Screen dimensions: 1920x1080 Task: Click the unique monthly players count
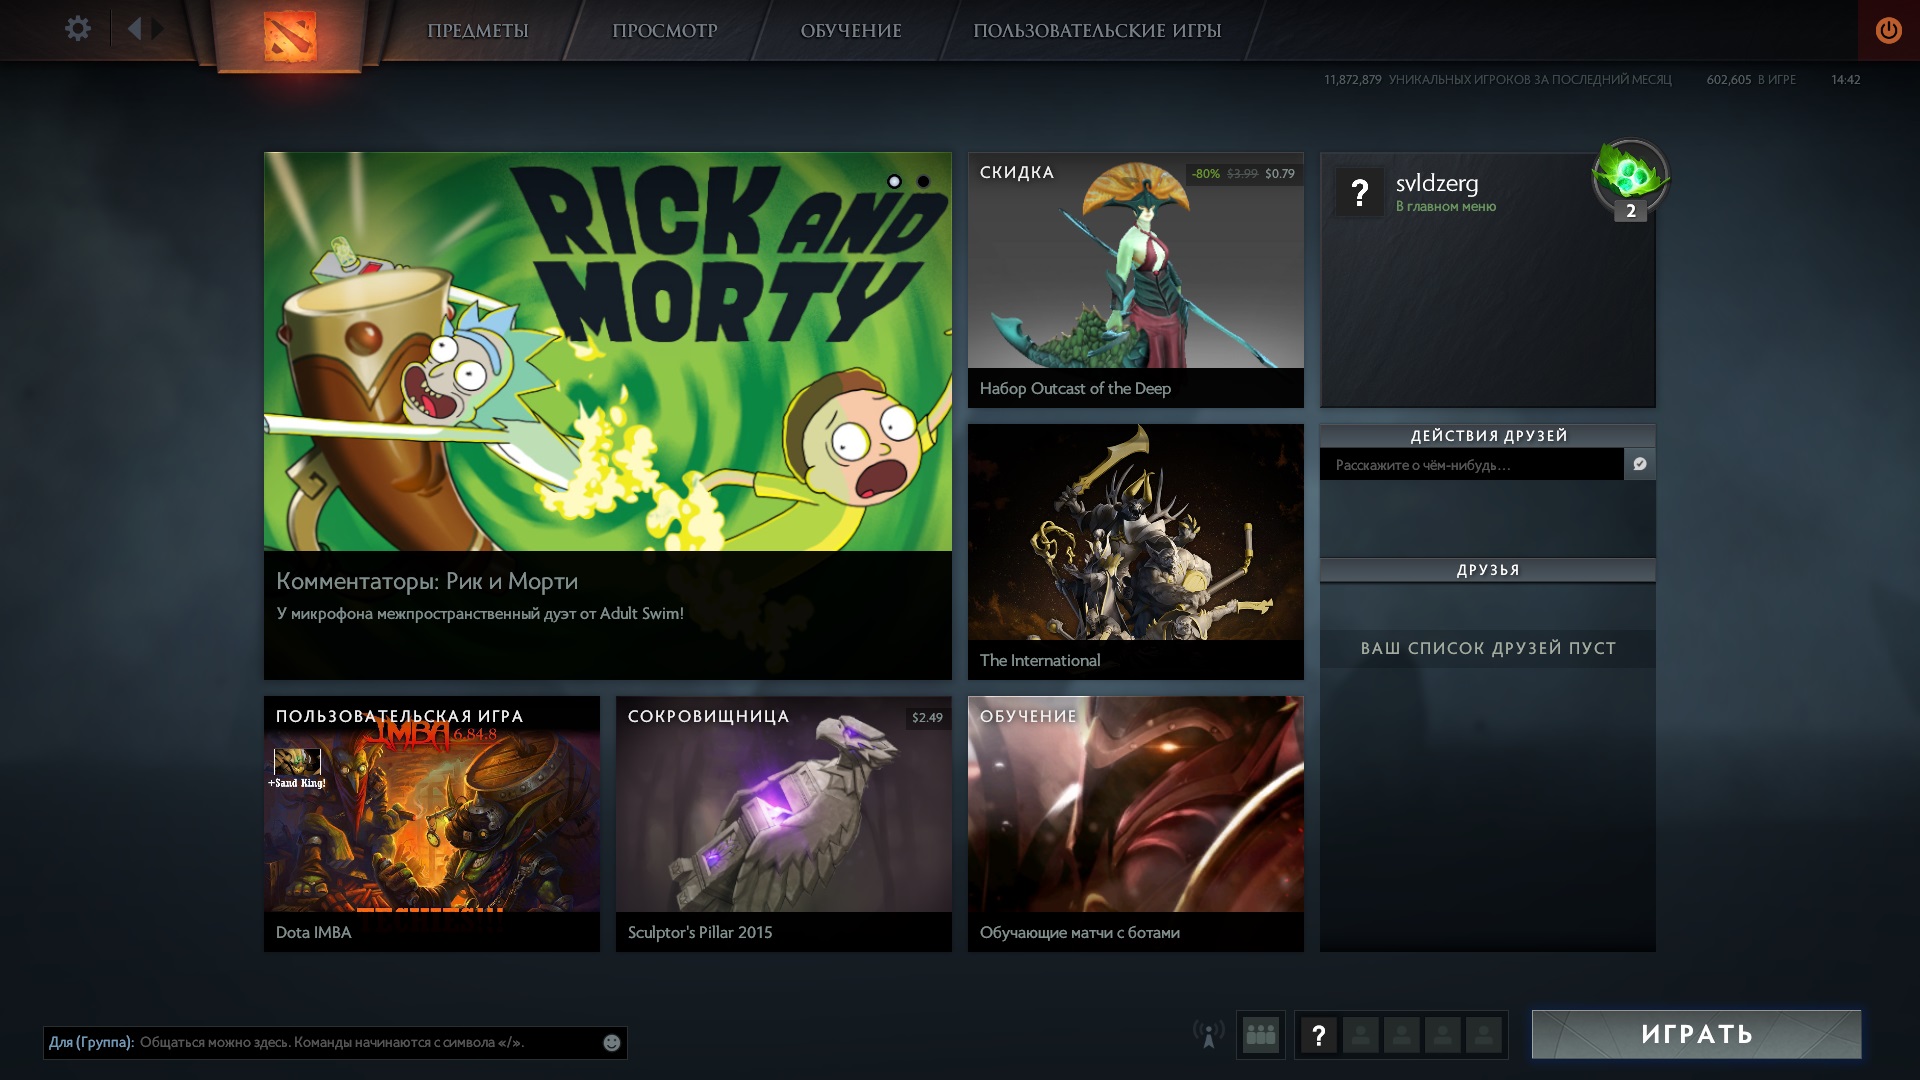click(x=1497, y=80)
